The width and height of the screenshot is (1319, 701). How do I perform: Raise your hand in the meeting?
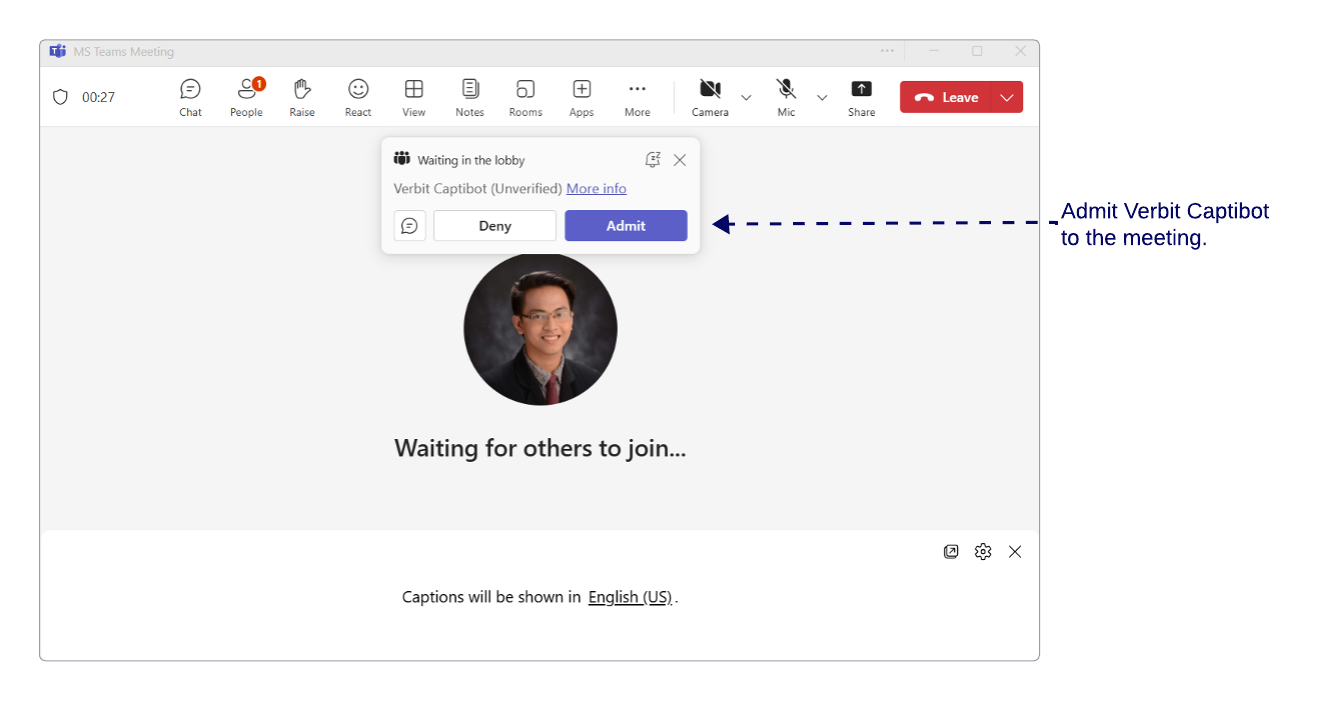click(x=302, y=97)
